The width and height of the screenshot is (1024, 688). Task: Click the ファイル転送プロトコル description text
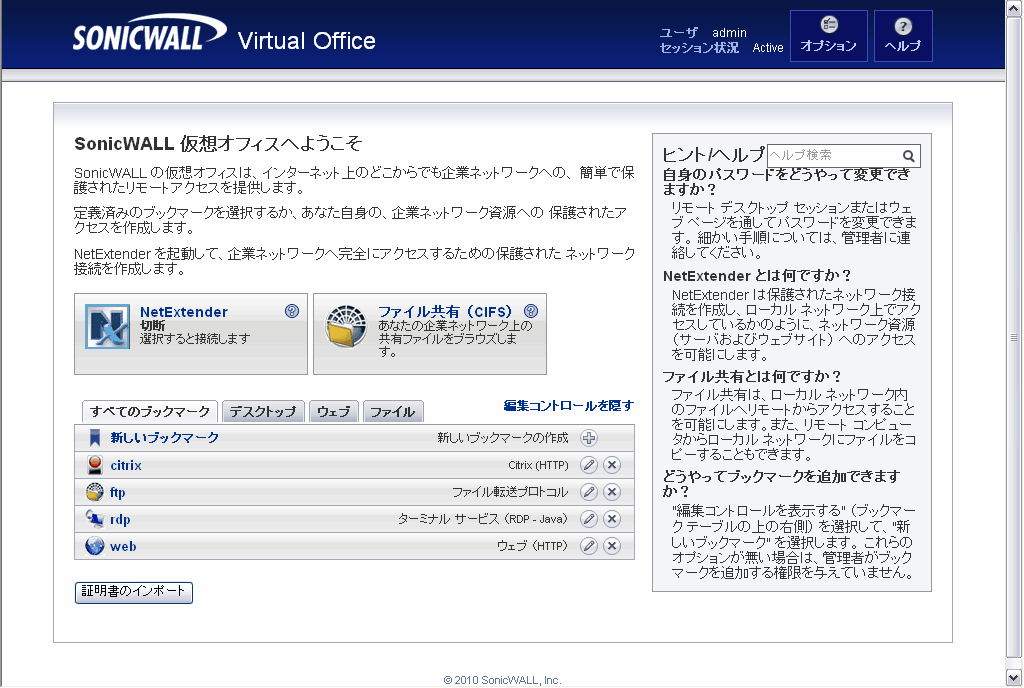coord(510,492)
